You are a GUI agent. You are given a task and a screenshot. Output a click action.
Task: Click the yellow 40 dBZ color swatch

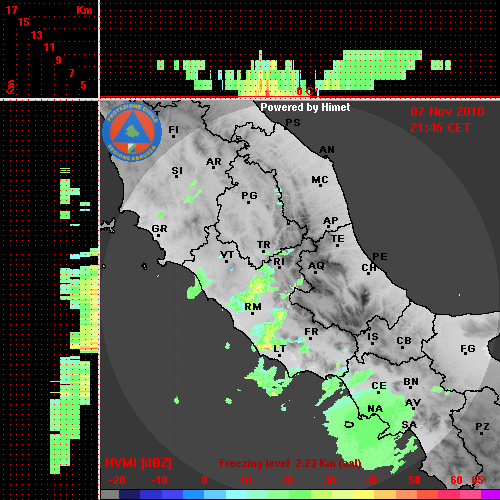(363, 494)
